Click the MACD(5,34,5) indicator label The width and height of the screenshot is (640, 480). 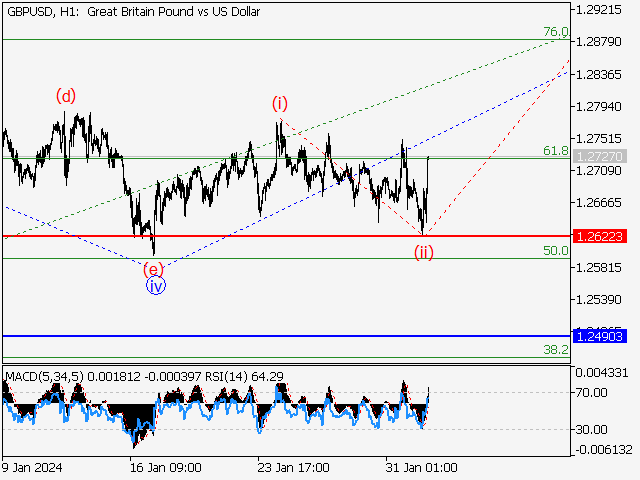pos(44,376)
